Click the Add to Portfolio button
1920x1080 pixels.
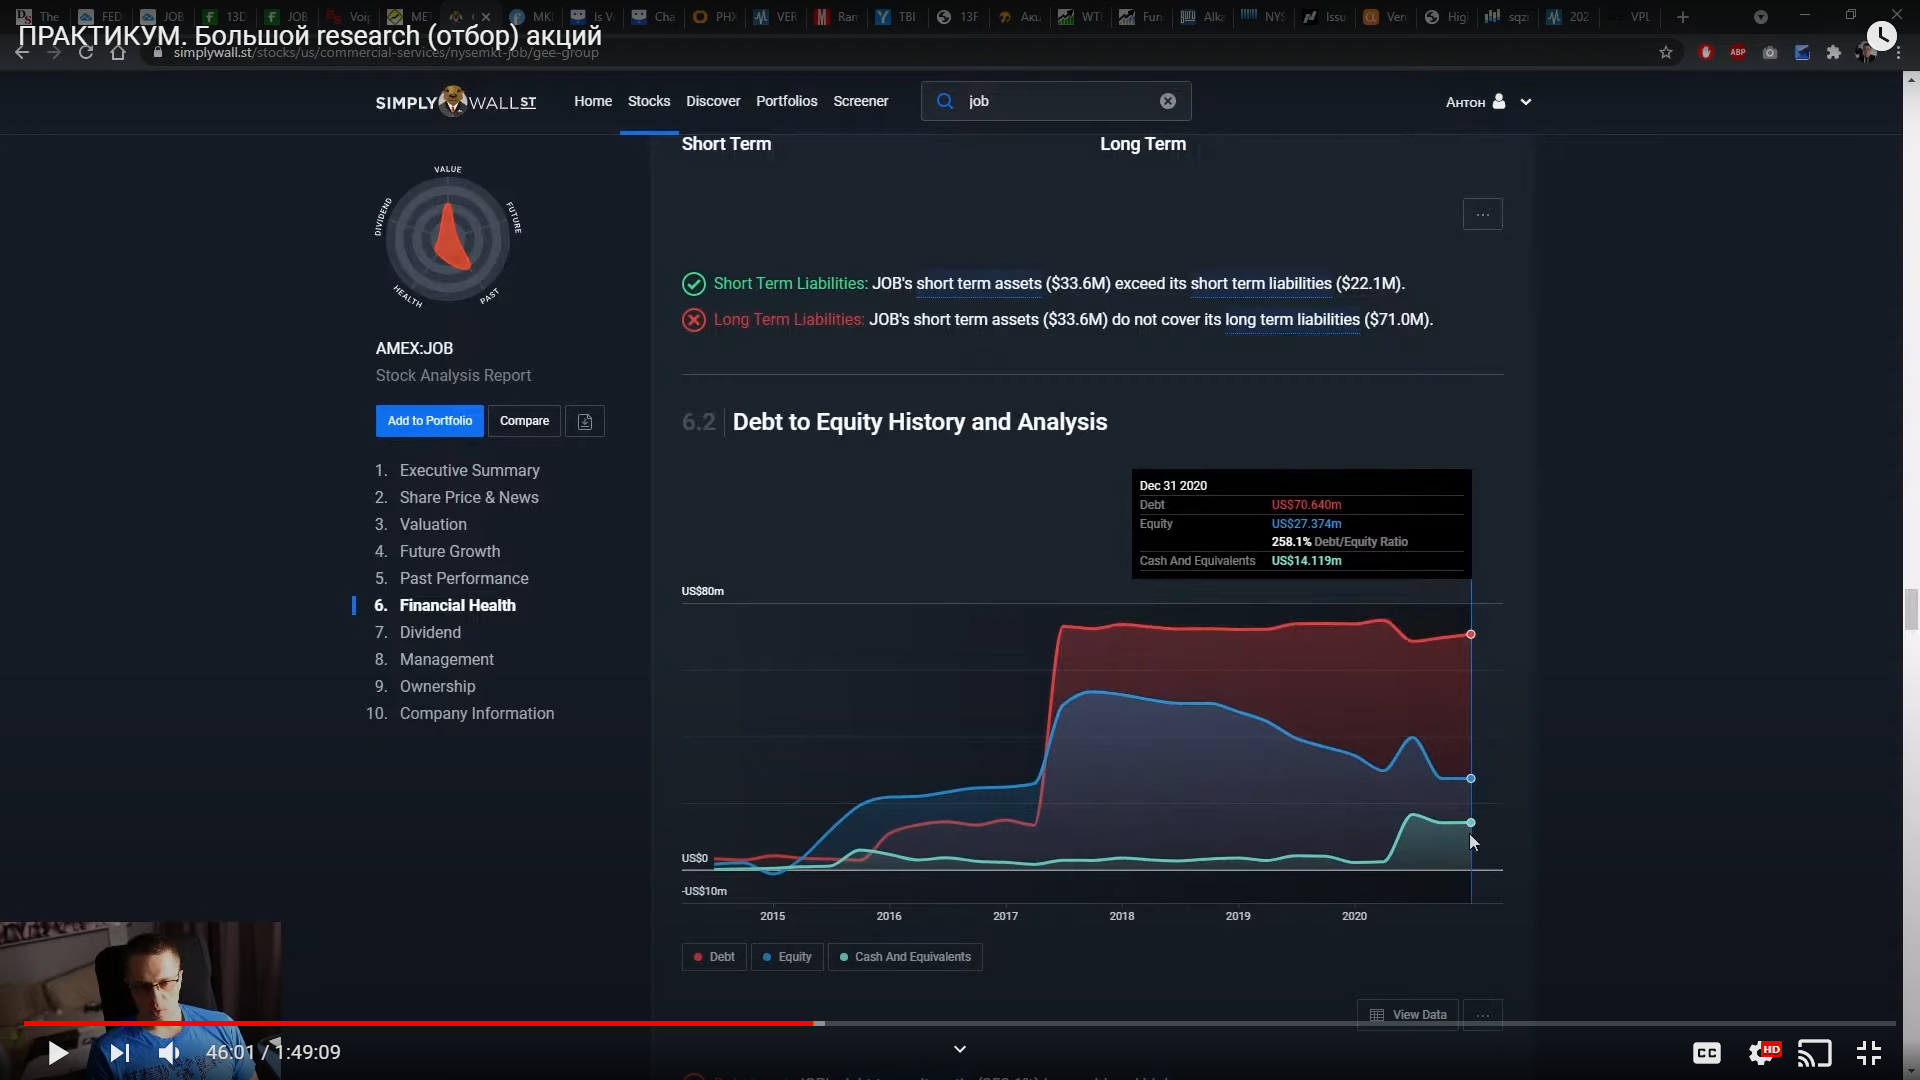[429, 421]
